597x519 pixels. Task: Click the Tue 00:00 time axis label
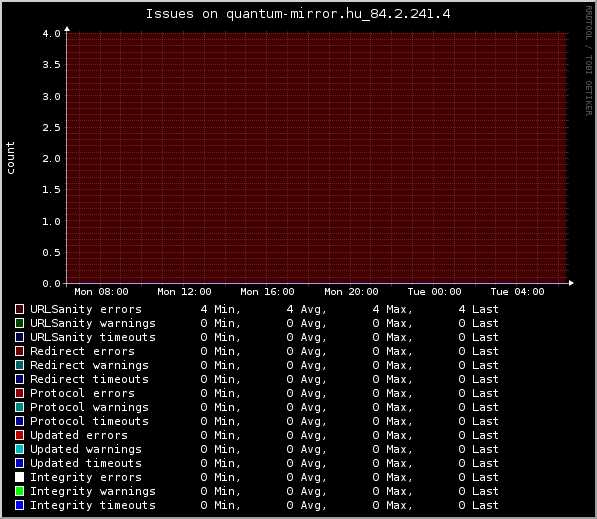coord(434,292)
